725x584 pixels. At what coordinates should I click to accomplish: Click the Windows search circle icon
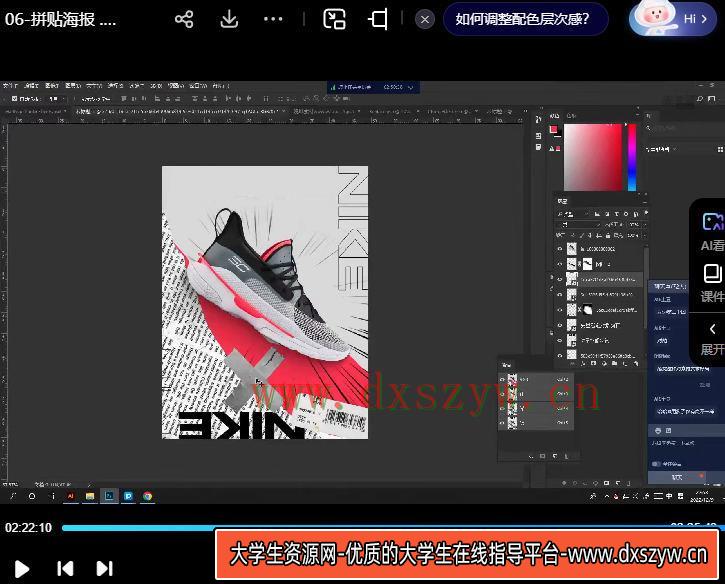[32, 496]
